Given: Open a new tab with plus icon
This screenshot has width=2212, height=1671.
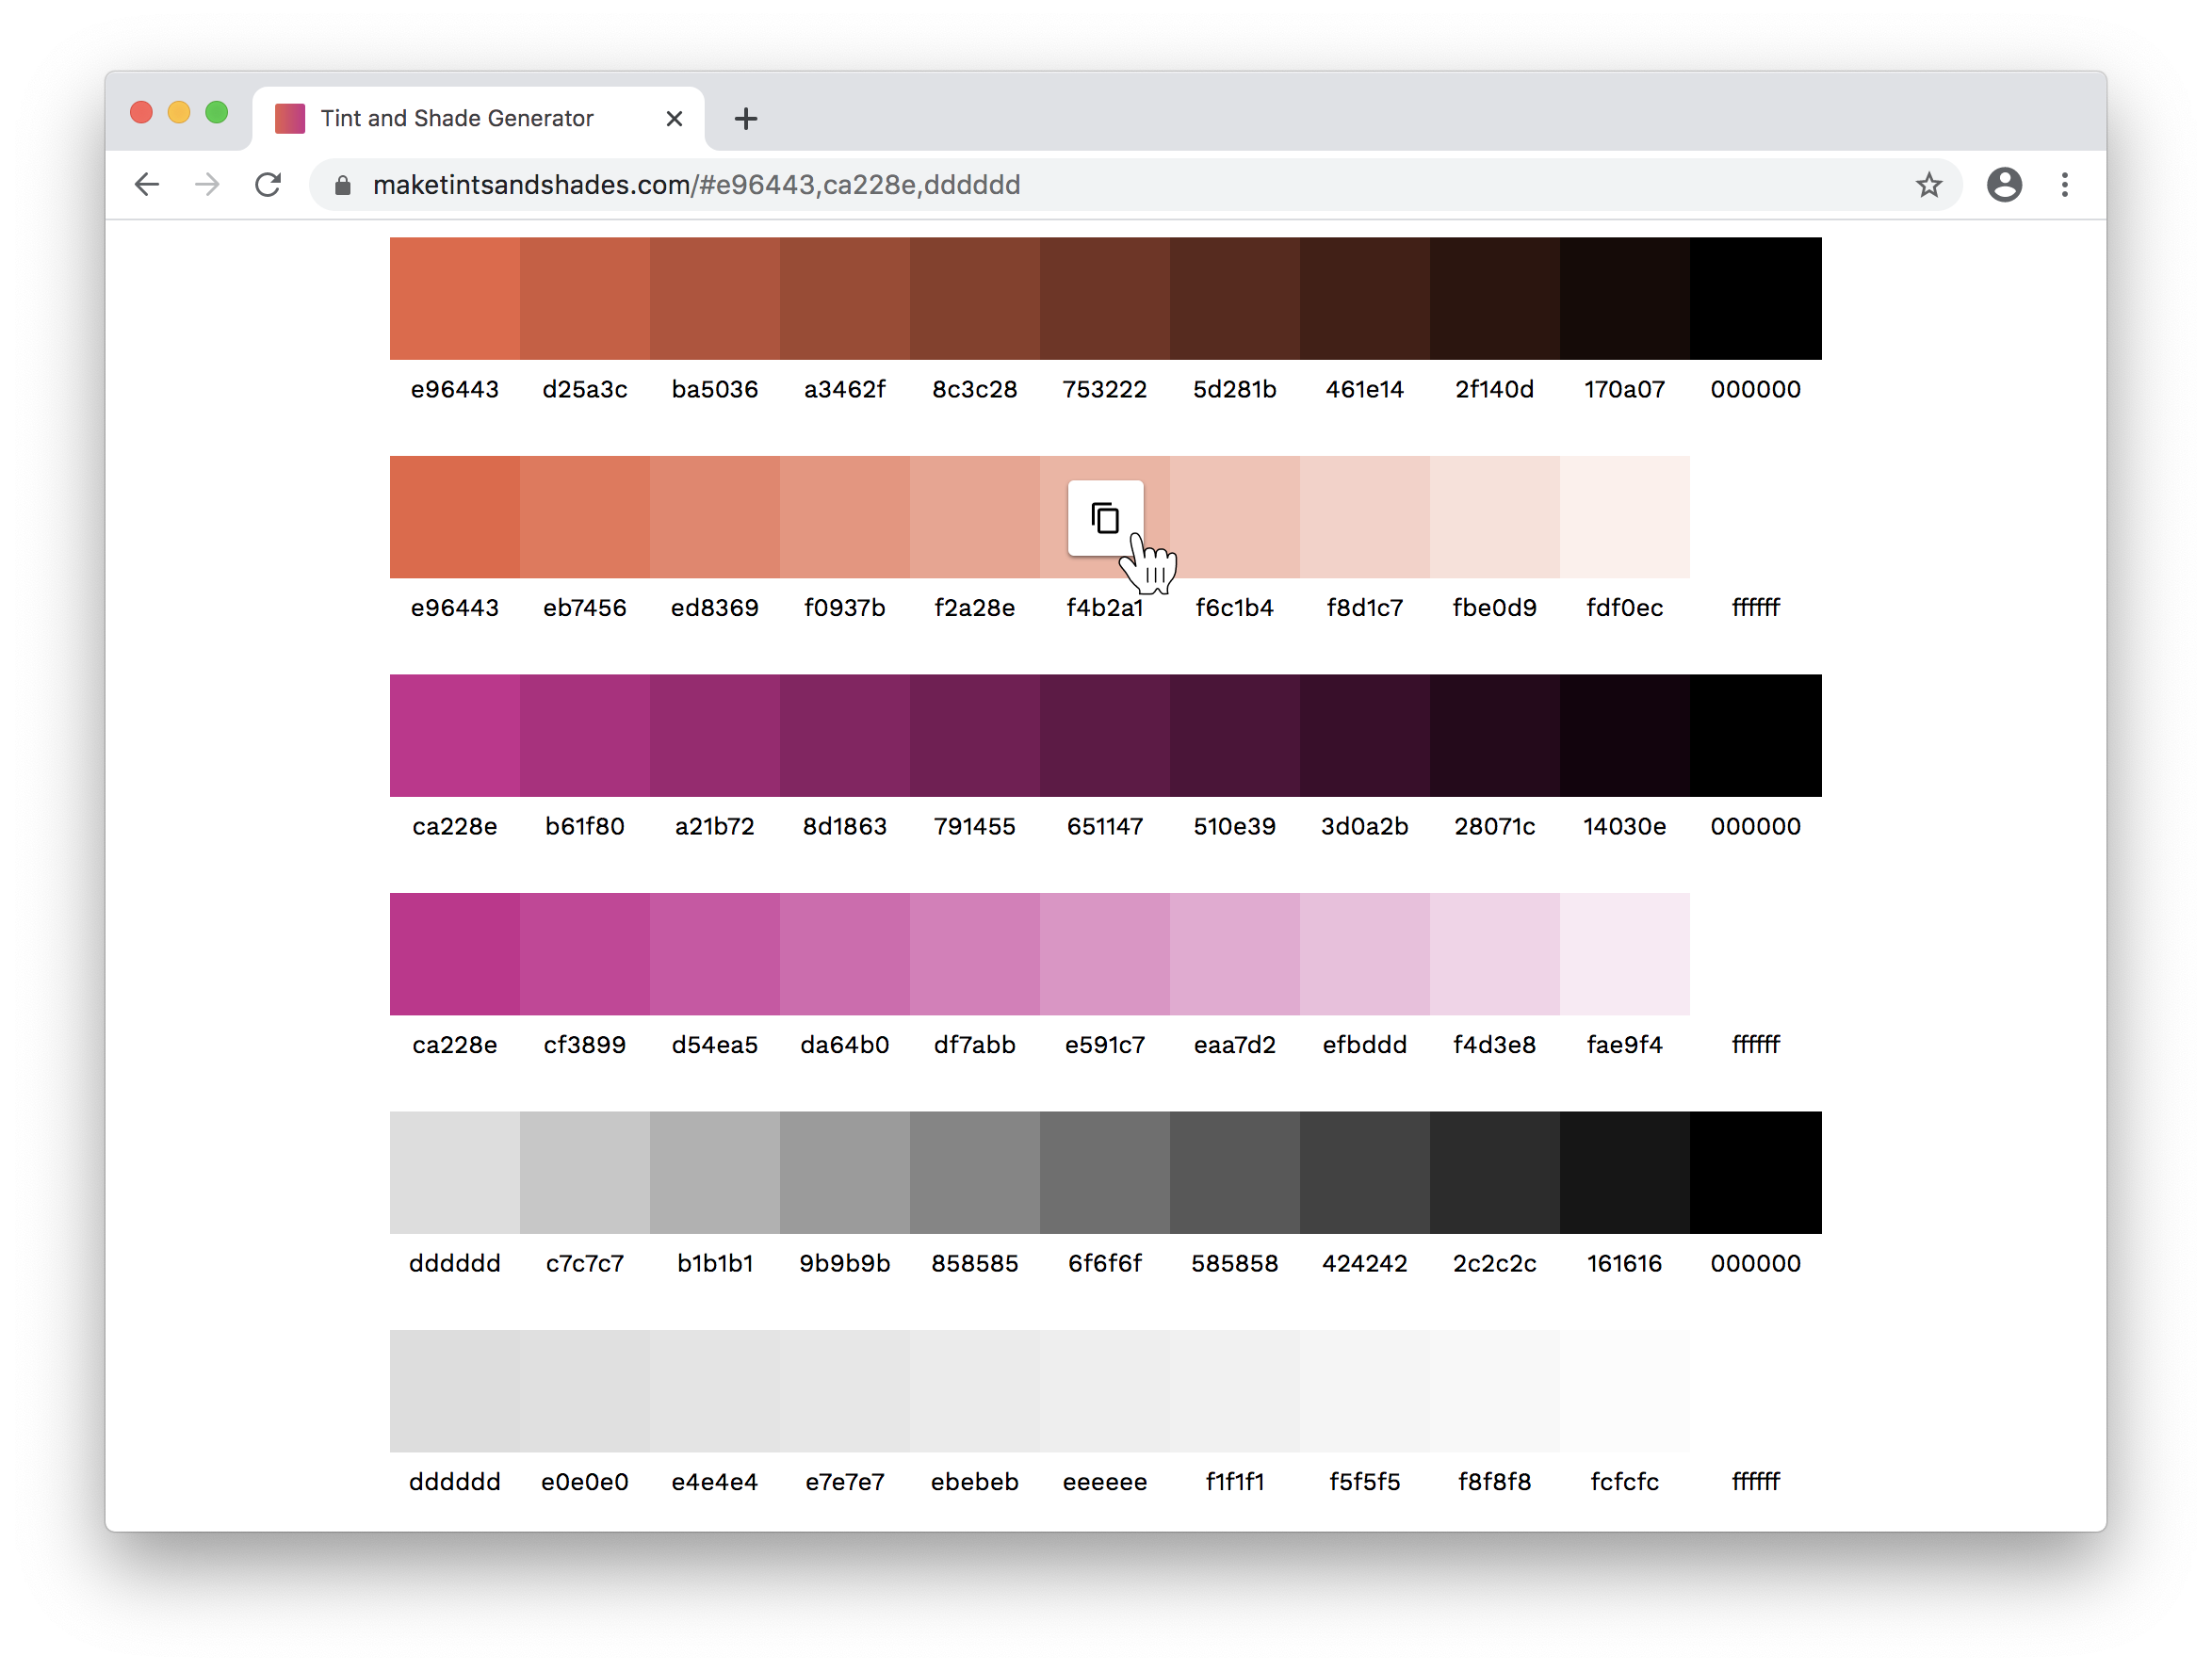Looking at the screenshot, I should click(745, 119).
